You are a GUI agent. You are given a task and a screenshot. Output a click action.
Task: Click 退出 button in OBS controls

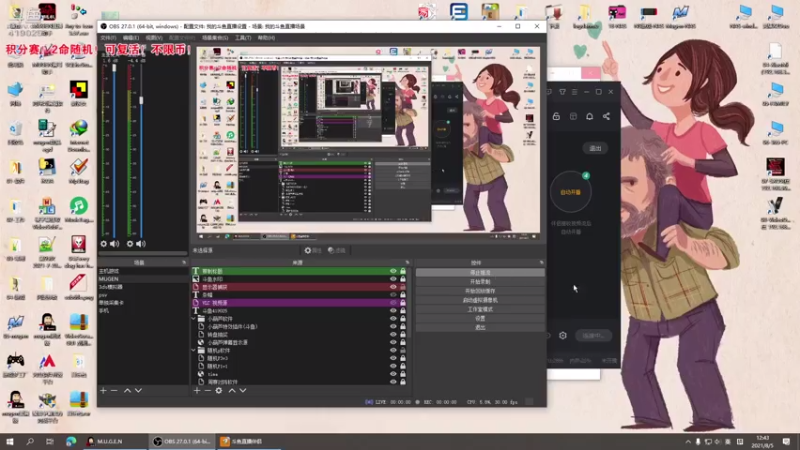[x=480, y=328]
